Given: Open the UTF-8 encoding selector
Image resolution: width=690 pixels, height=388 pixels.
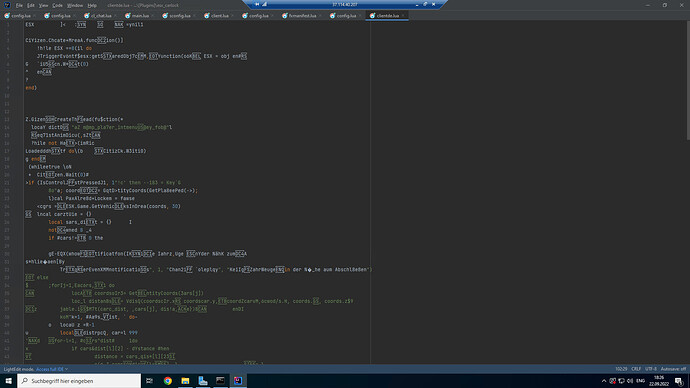Looking at the screenshot, I should 651,369.
